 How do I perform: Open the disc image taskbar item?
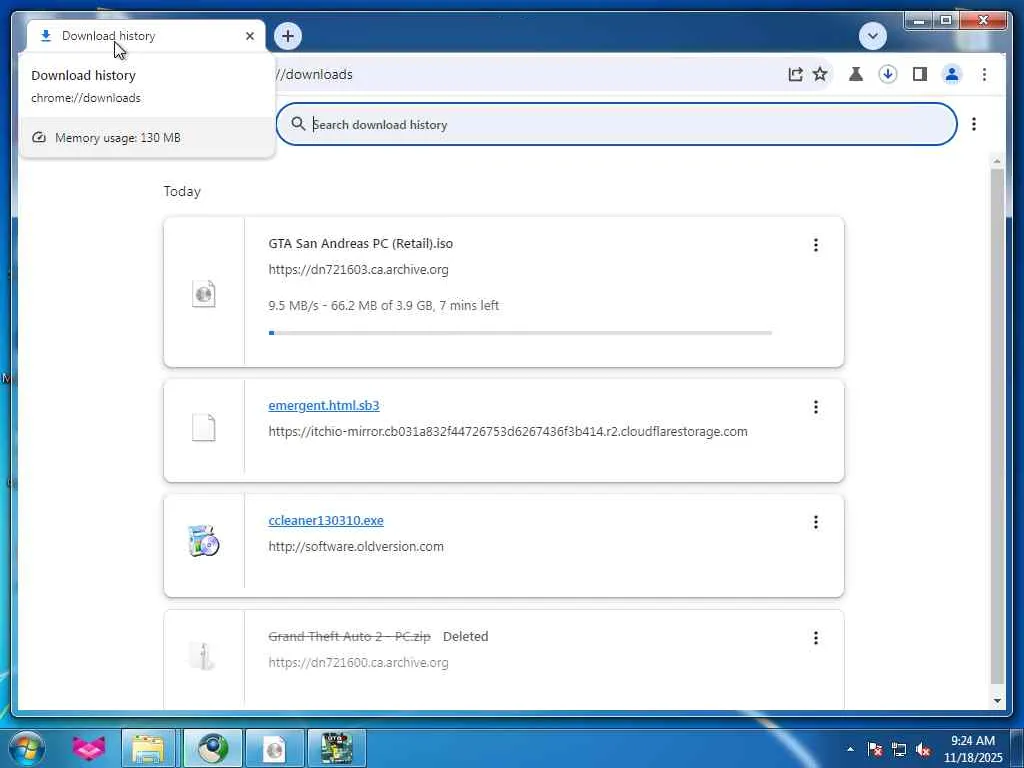click(x=274, y=748)
